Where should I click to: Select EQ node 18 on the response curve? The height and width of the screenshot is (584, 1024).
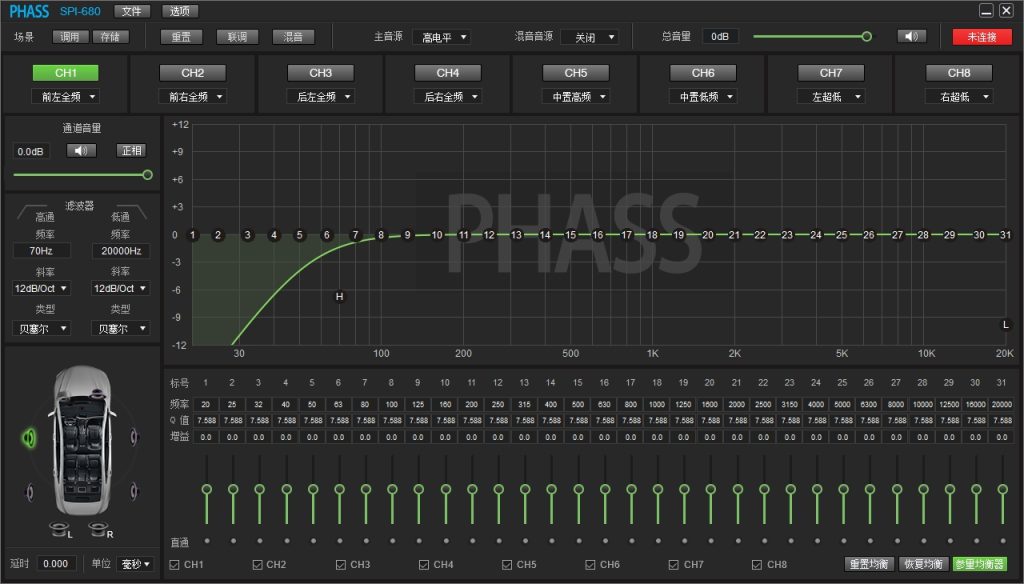click(652, 235)
